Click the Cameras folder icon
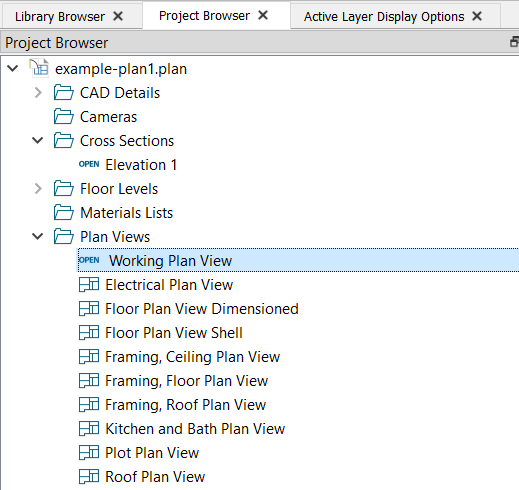 64,117
